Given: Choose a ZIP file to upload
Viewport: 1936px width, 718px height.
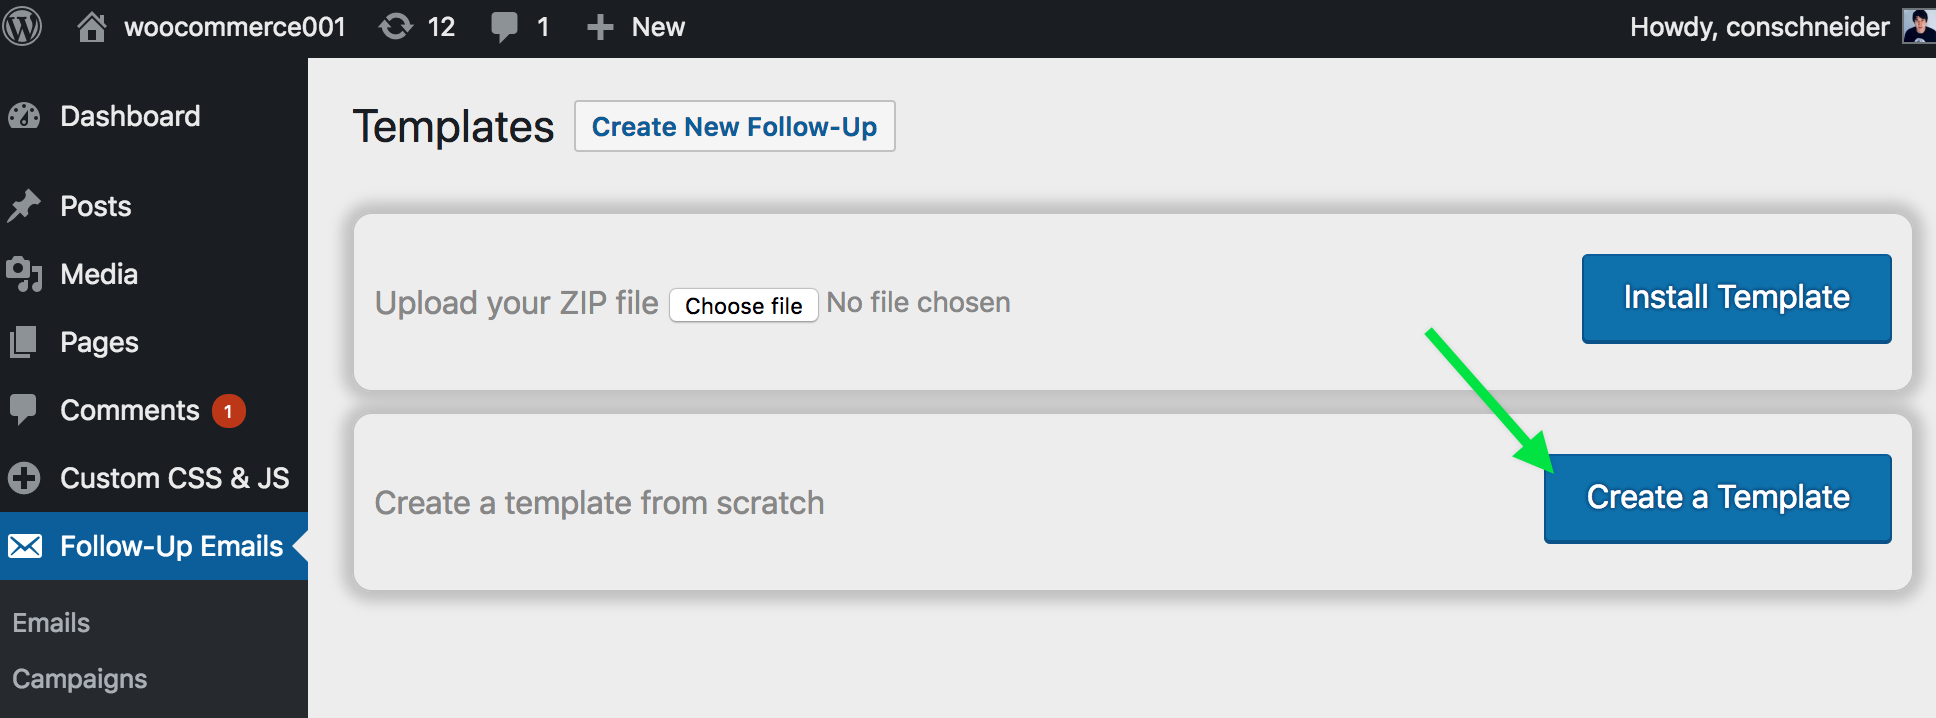Looking at the screenshot, I should (744, 305).
